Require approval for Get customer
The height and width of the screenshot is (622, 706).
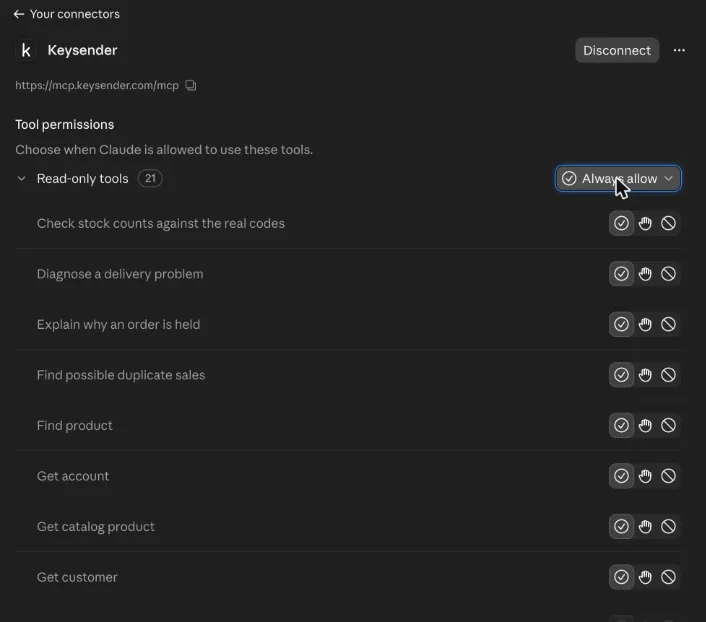(x=645, y=577)
